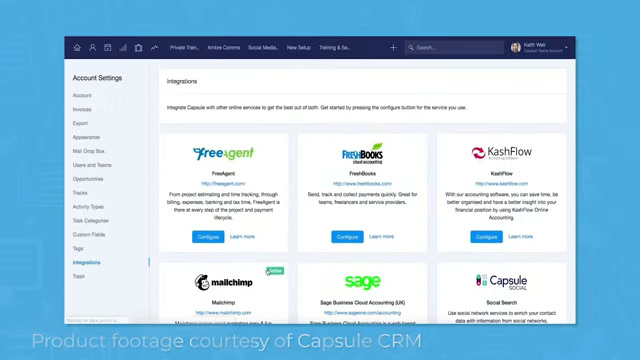Select Tags in settings sidebar
The height and width of the screenshot is (360, 640).
(x=78, y=249)
